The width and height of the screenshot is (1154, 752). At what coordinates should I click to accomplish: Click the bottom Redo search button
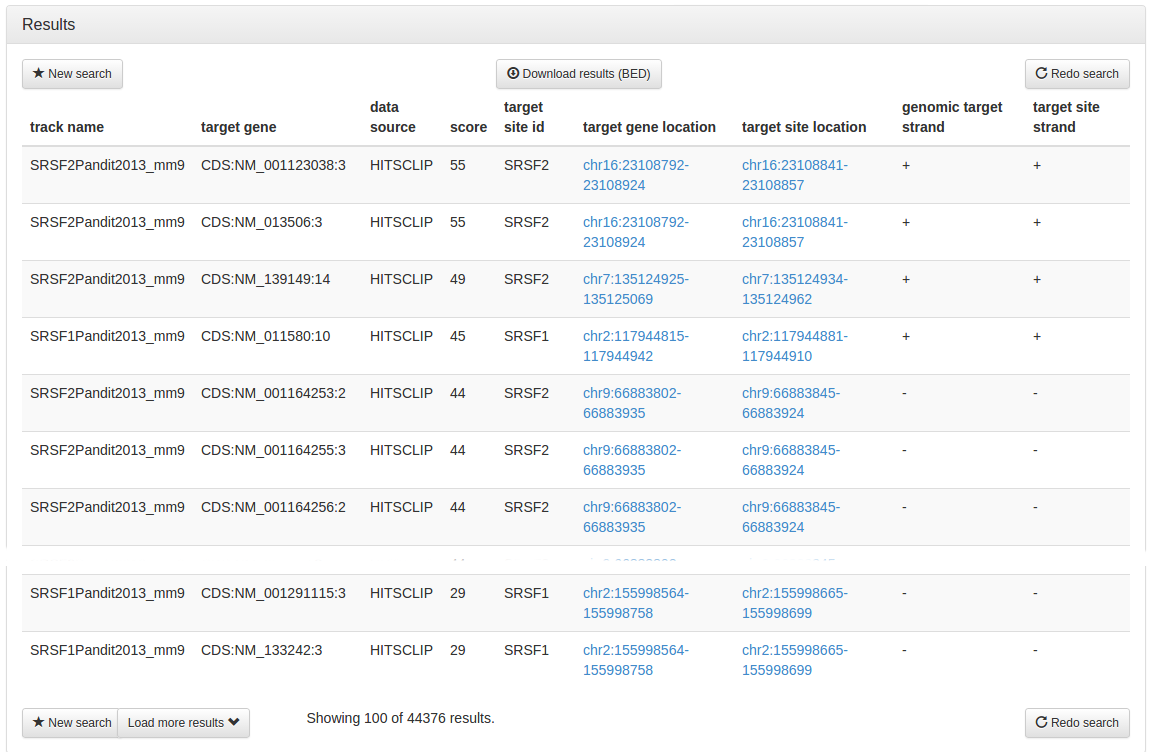click(x=1077, y=723)
